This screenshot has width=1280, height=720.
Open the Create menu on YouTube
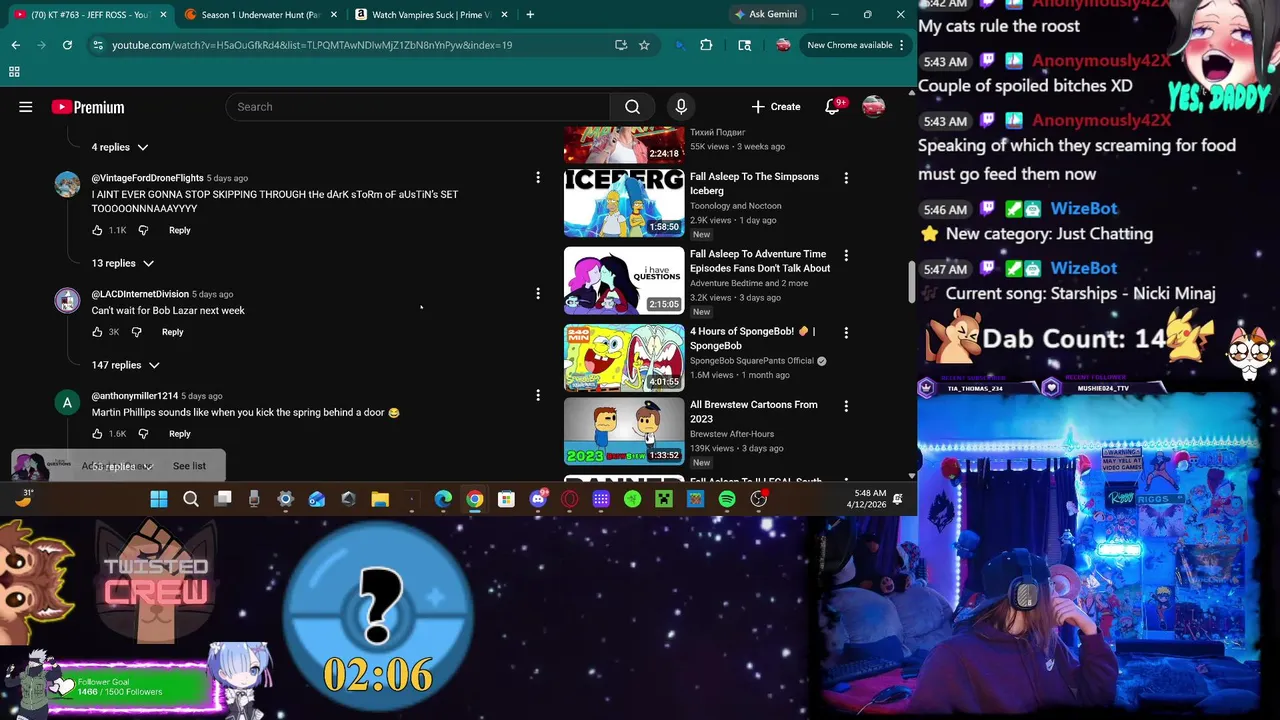click(x=776, y=107)
